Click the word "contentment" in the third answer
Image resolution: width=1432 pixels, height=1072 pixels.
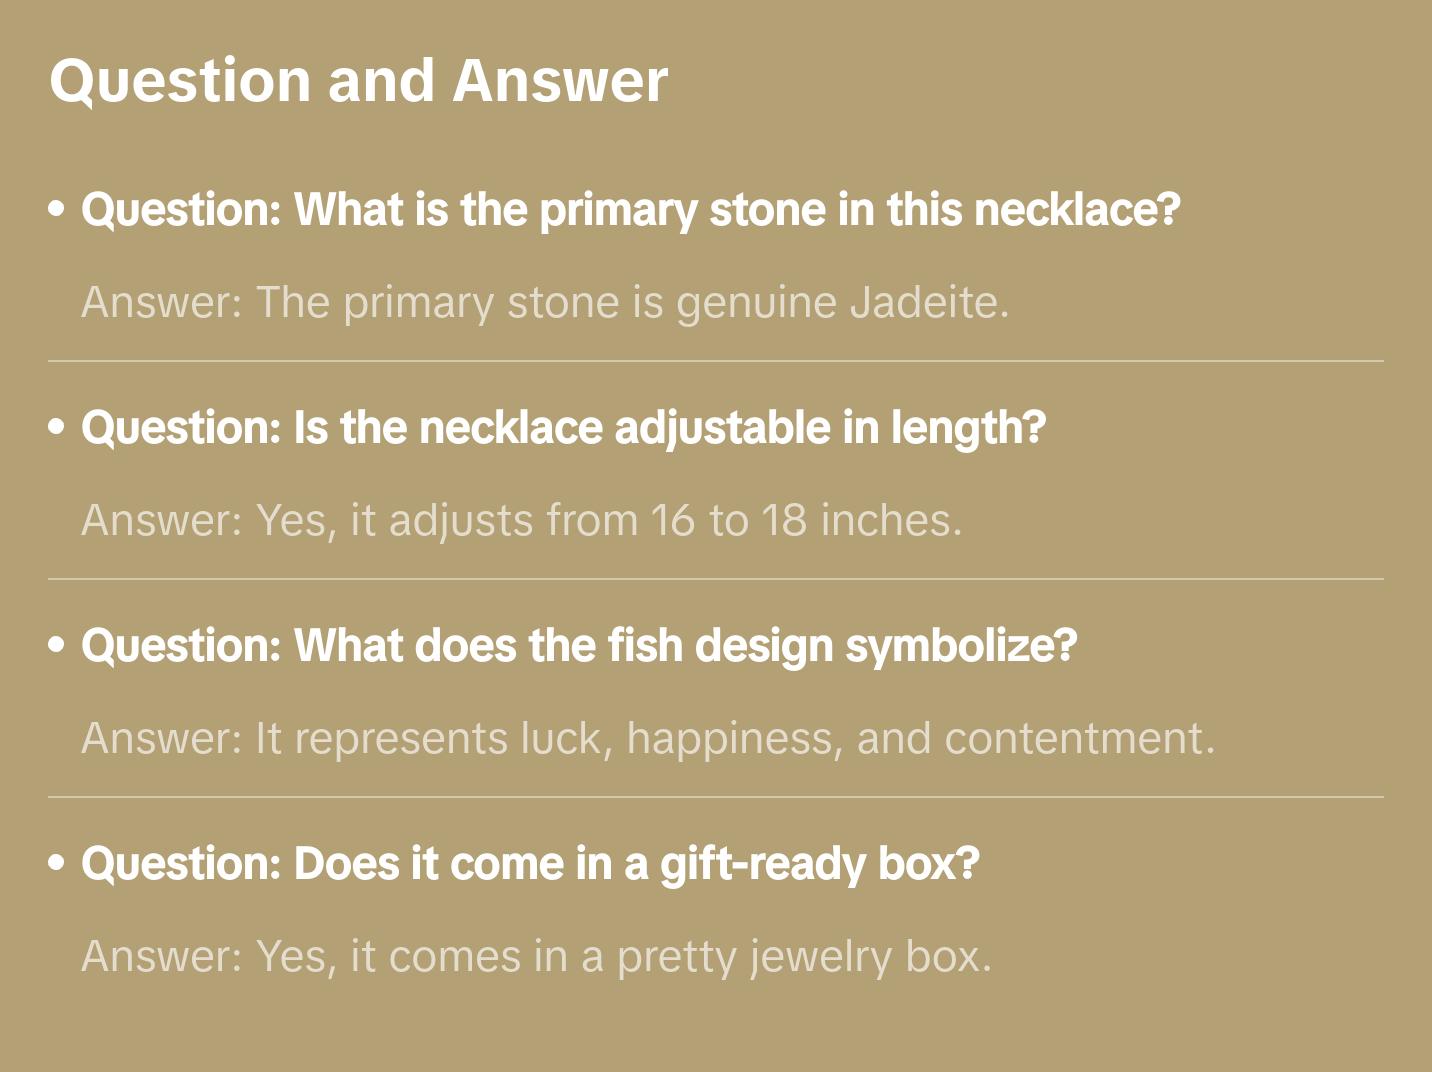1078,738
